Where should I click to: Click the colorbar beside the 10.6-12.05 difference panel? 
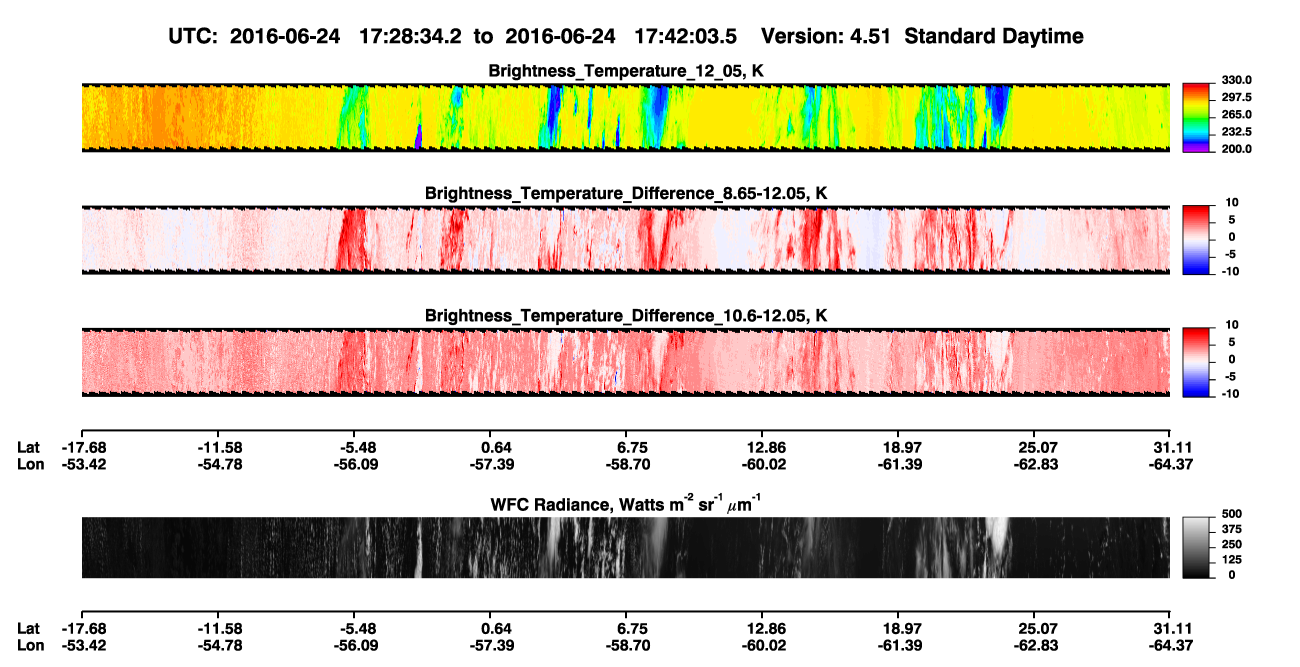pos(1197,362)
